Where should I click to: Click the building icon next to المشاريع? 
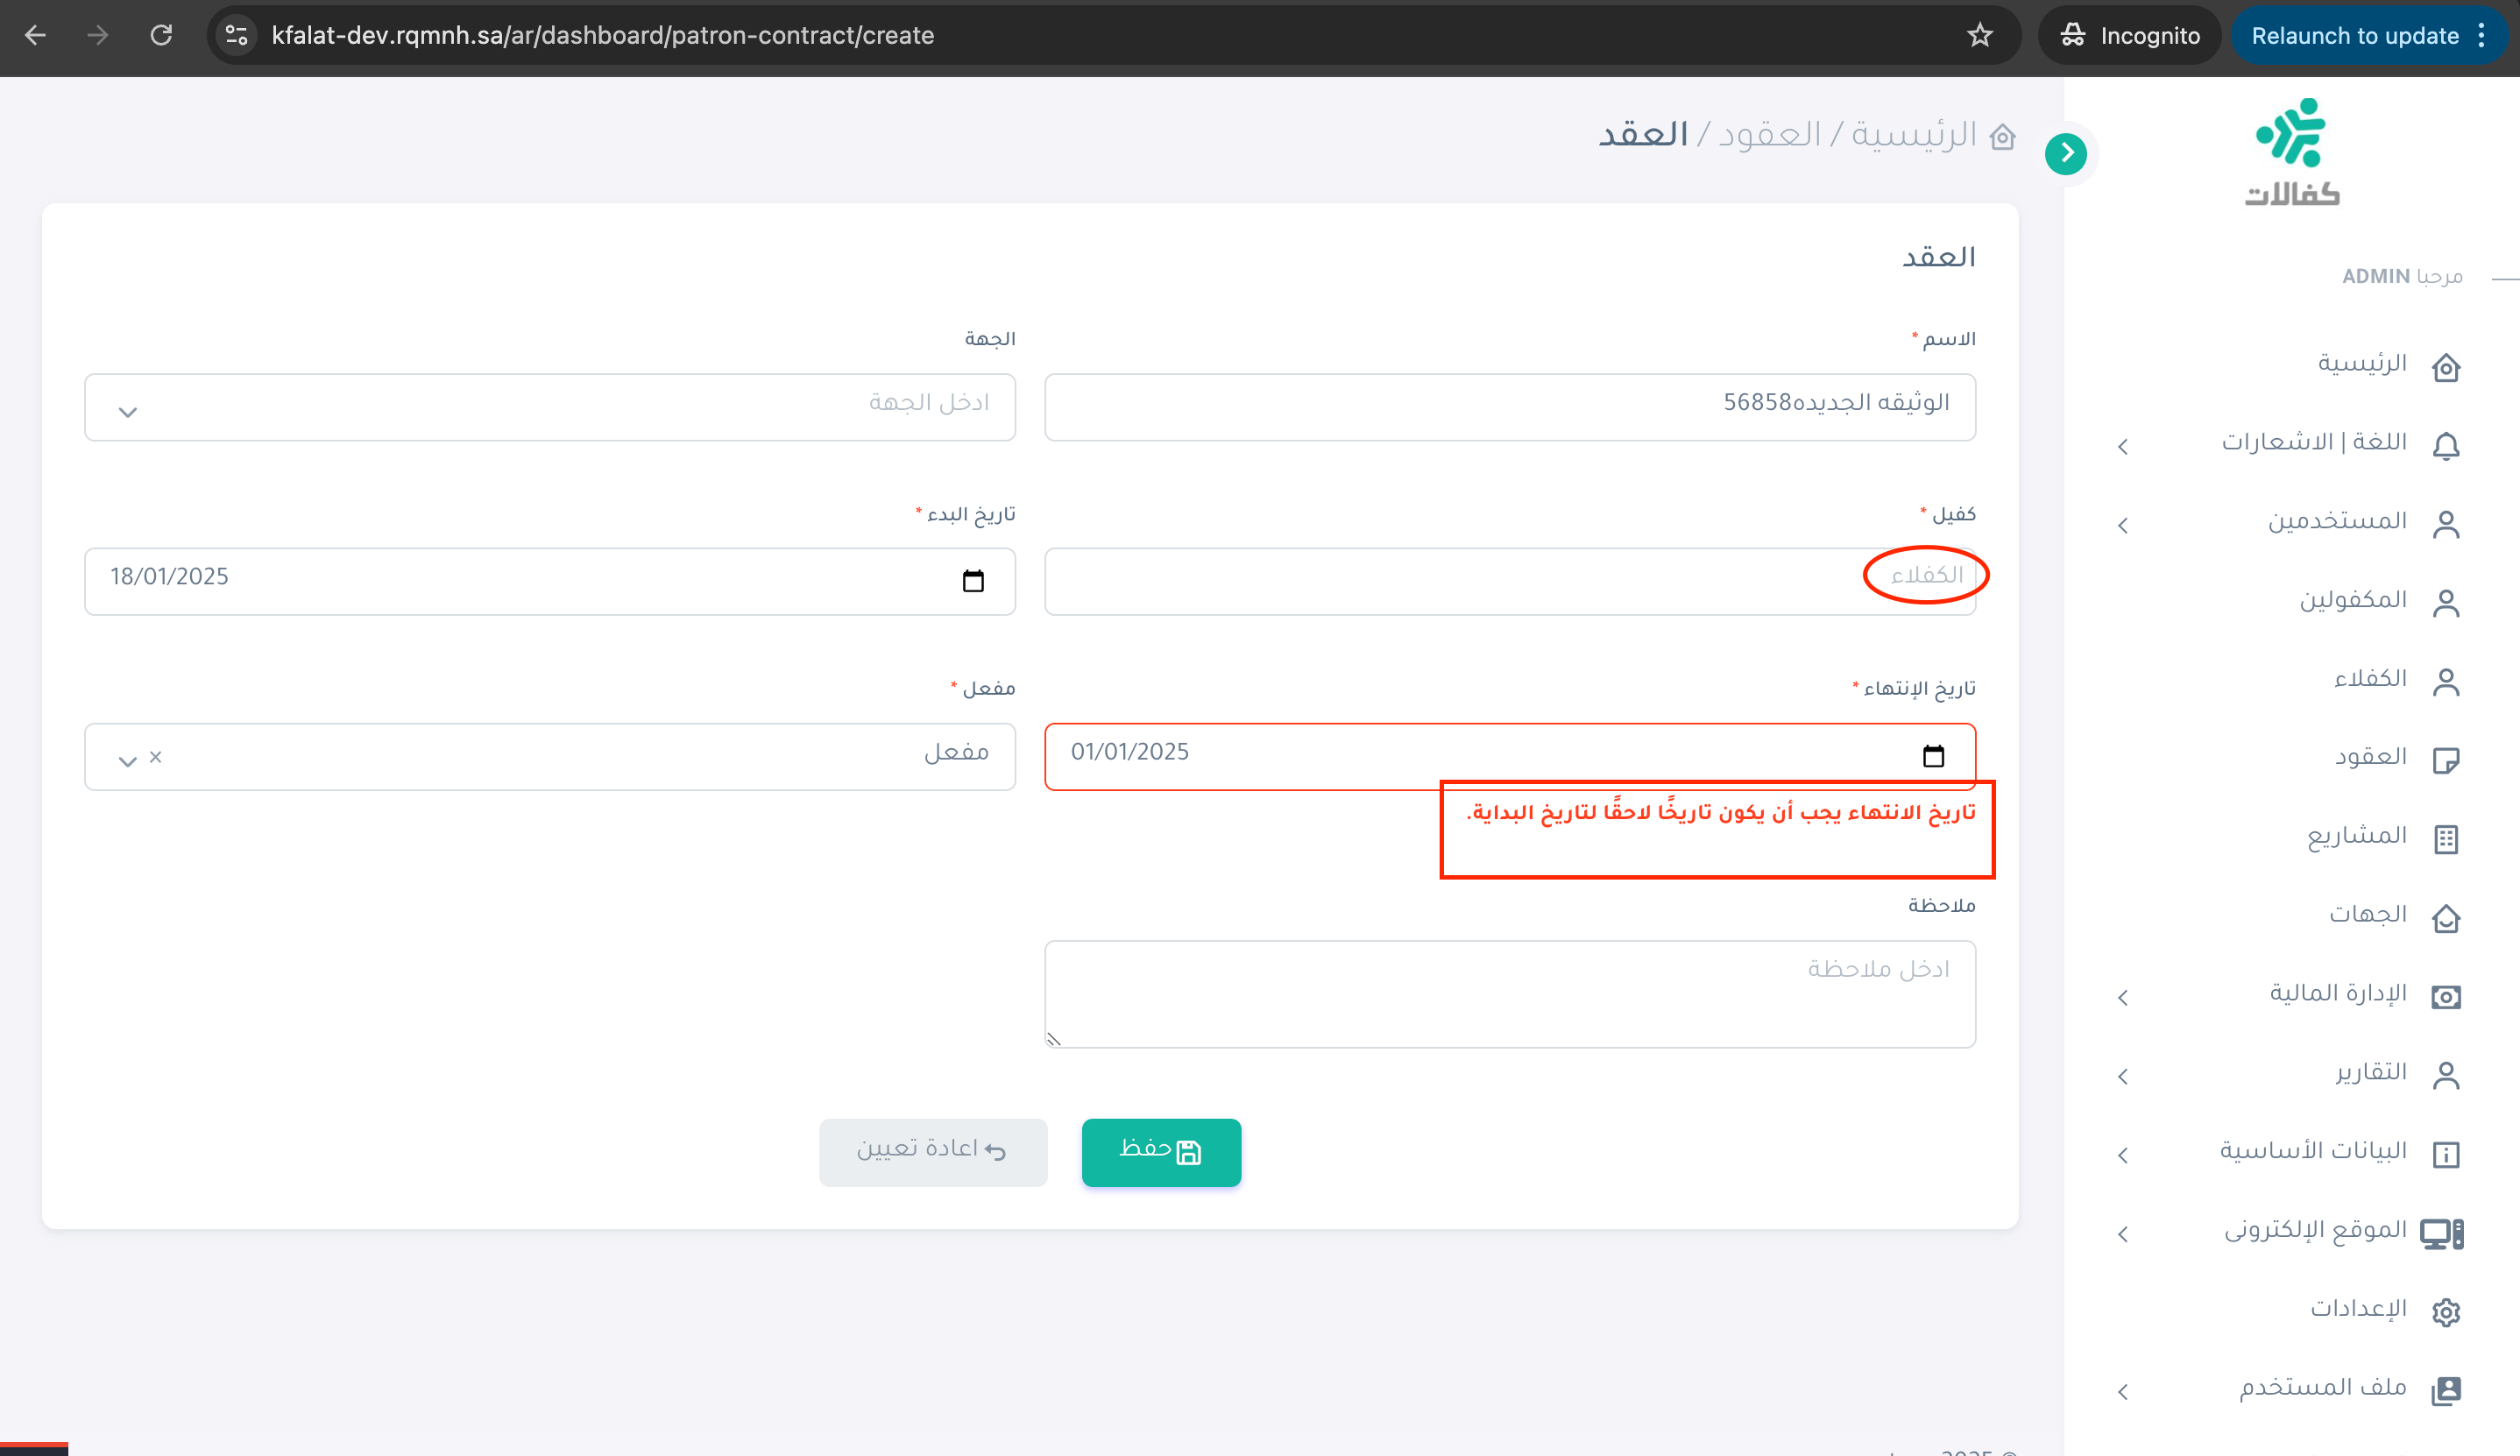[x=2446, y=839]
